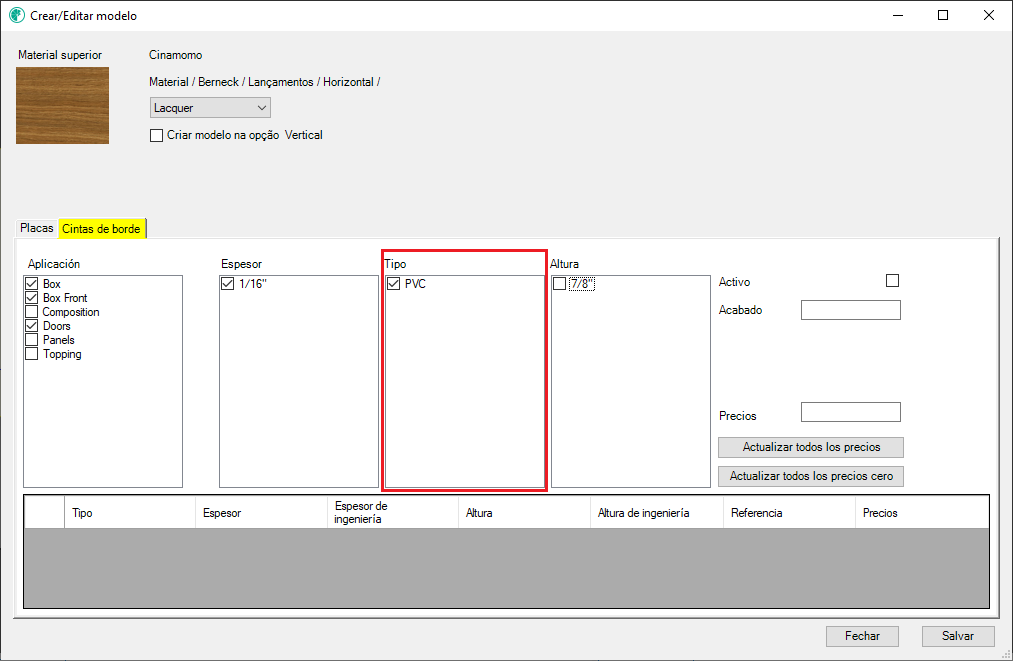Click the app icon in the title bar

coord(17,15)
